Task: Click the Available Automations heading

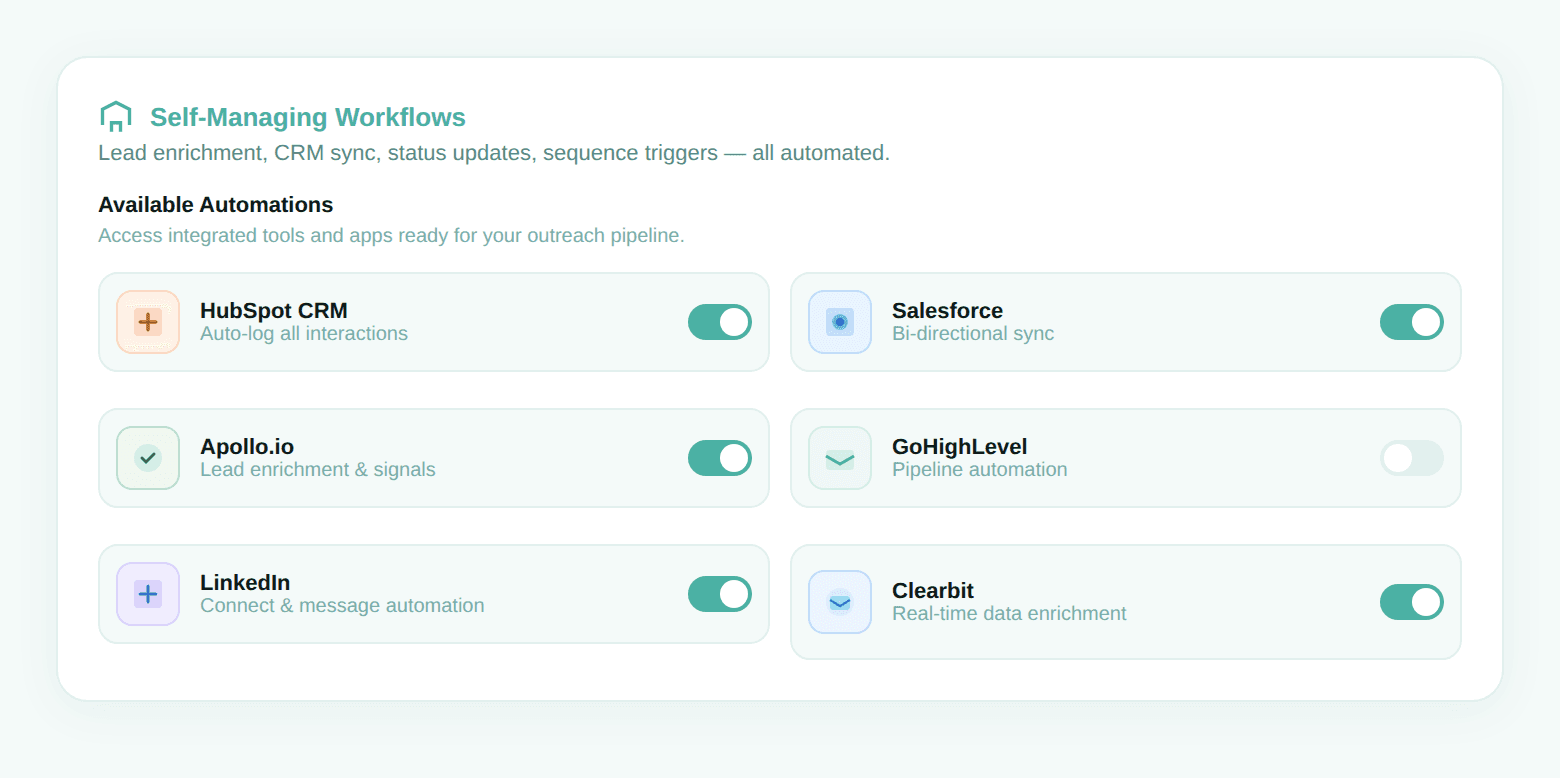Action: 215,204
